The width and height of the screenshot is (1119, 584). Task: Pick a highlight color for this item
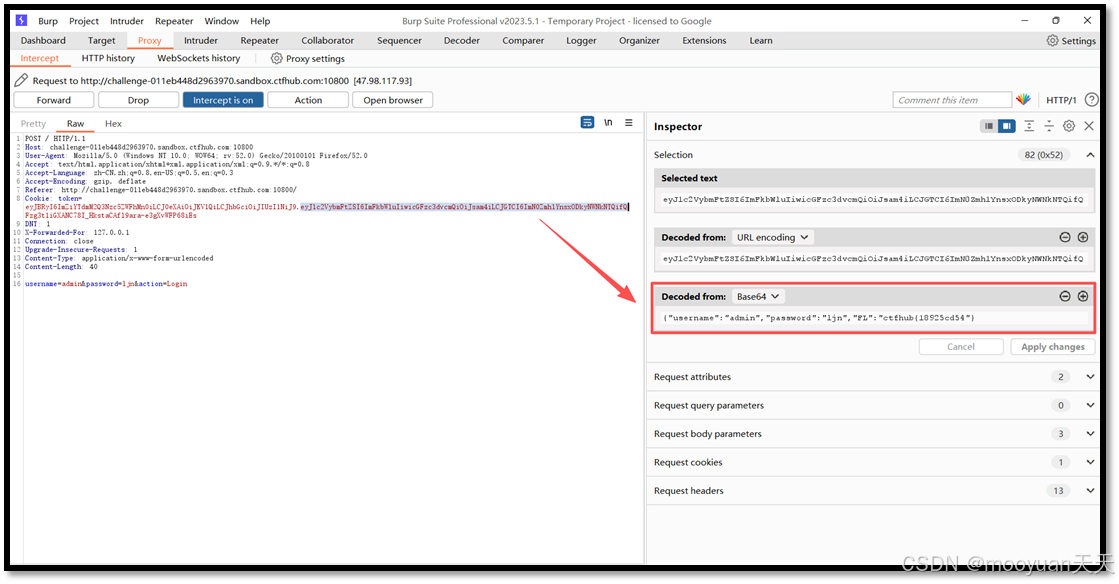[1023, 100]
